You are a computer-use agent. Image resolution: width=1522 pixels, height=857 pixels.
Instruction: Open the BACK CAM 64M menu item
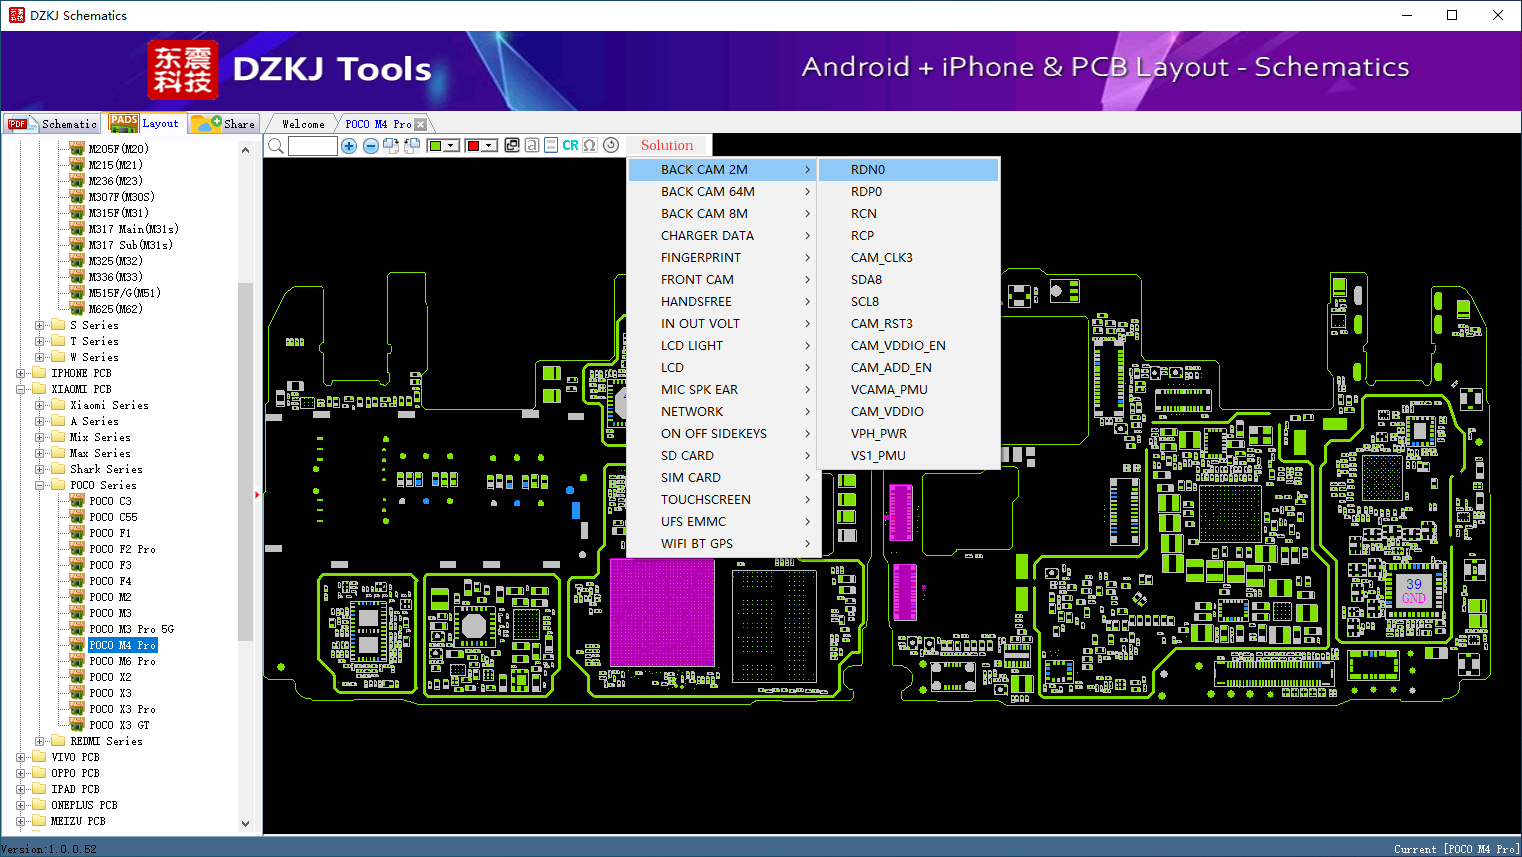click(x=724, y=192)
